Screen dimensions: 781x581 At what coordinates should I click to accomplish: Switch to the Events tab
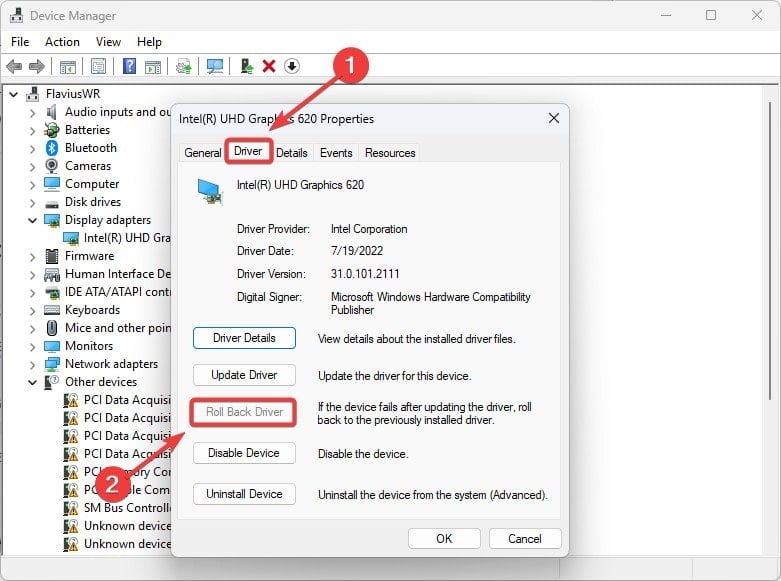[336, 153]
